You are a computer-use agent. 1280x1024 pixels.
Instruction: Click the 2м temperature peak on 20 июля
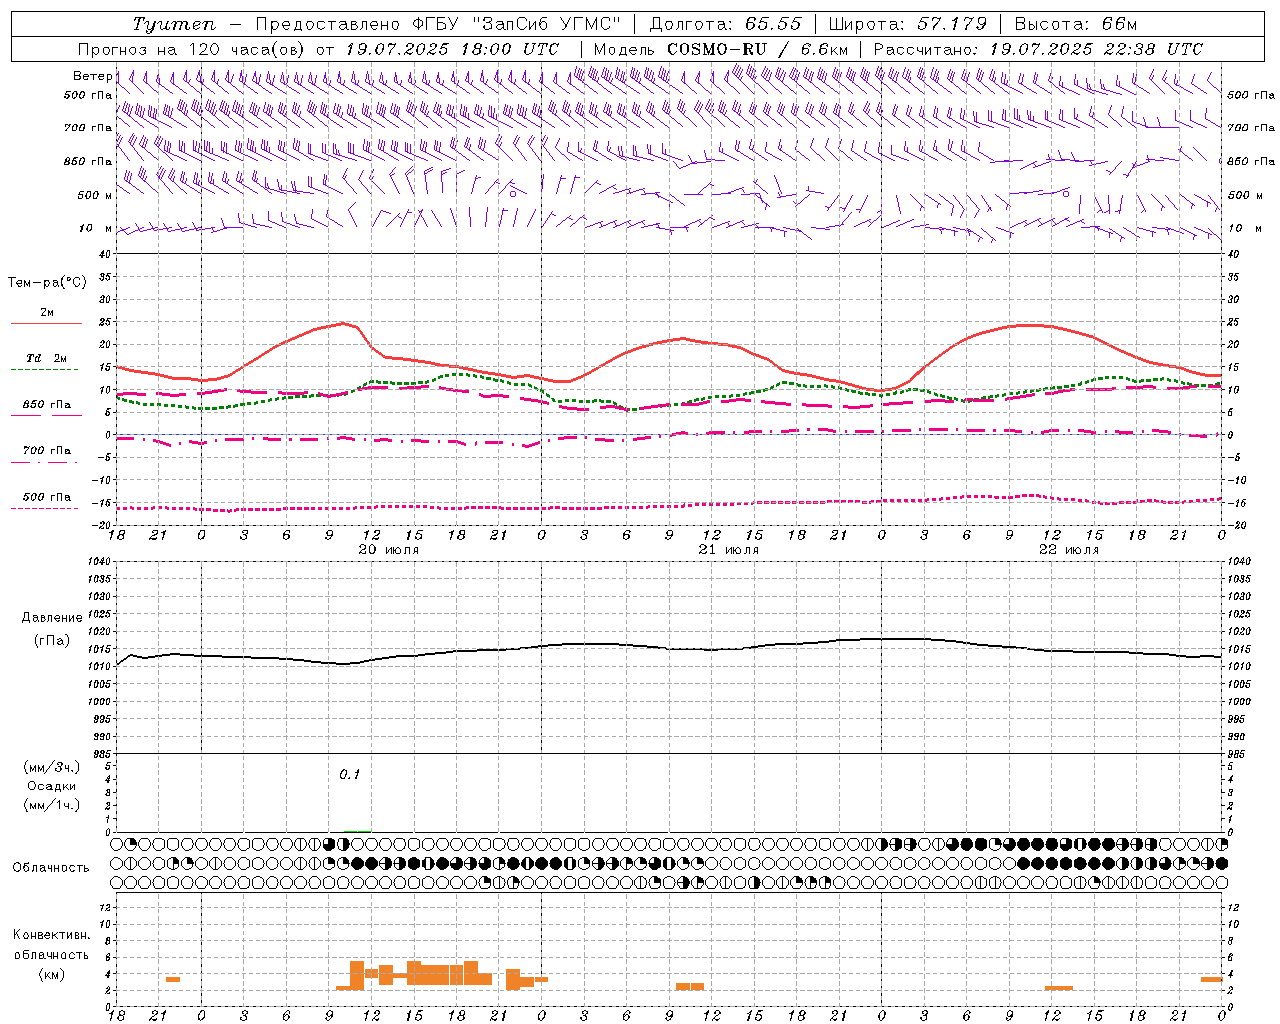344,322
